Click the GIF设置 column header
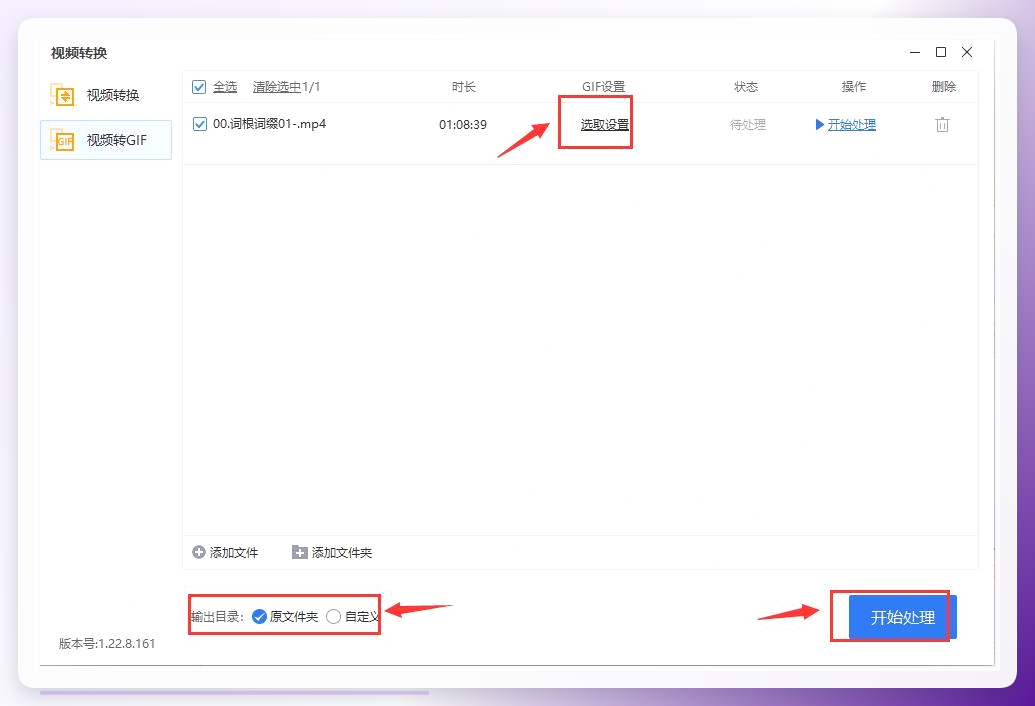This screenshot has width=1035, height=706. [x=603, y=87]
